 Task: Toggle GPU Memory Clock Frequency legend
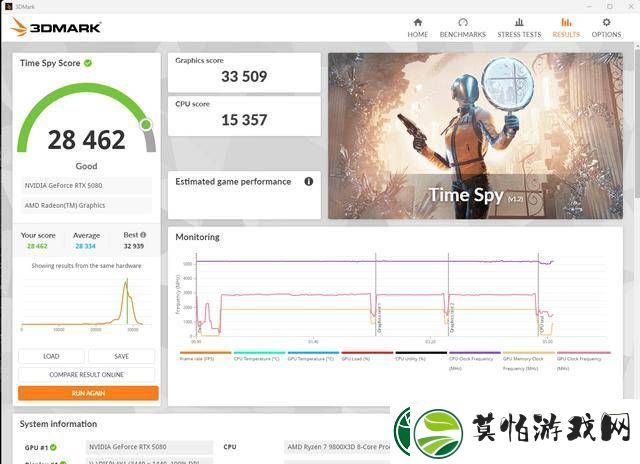pos(528,361)
